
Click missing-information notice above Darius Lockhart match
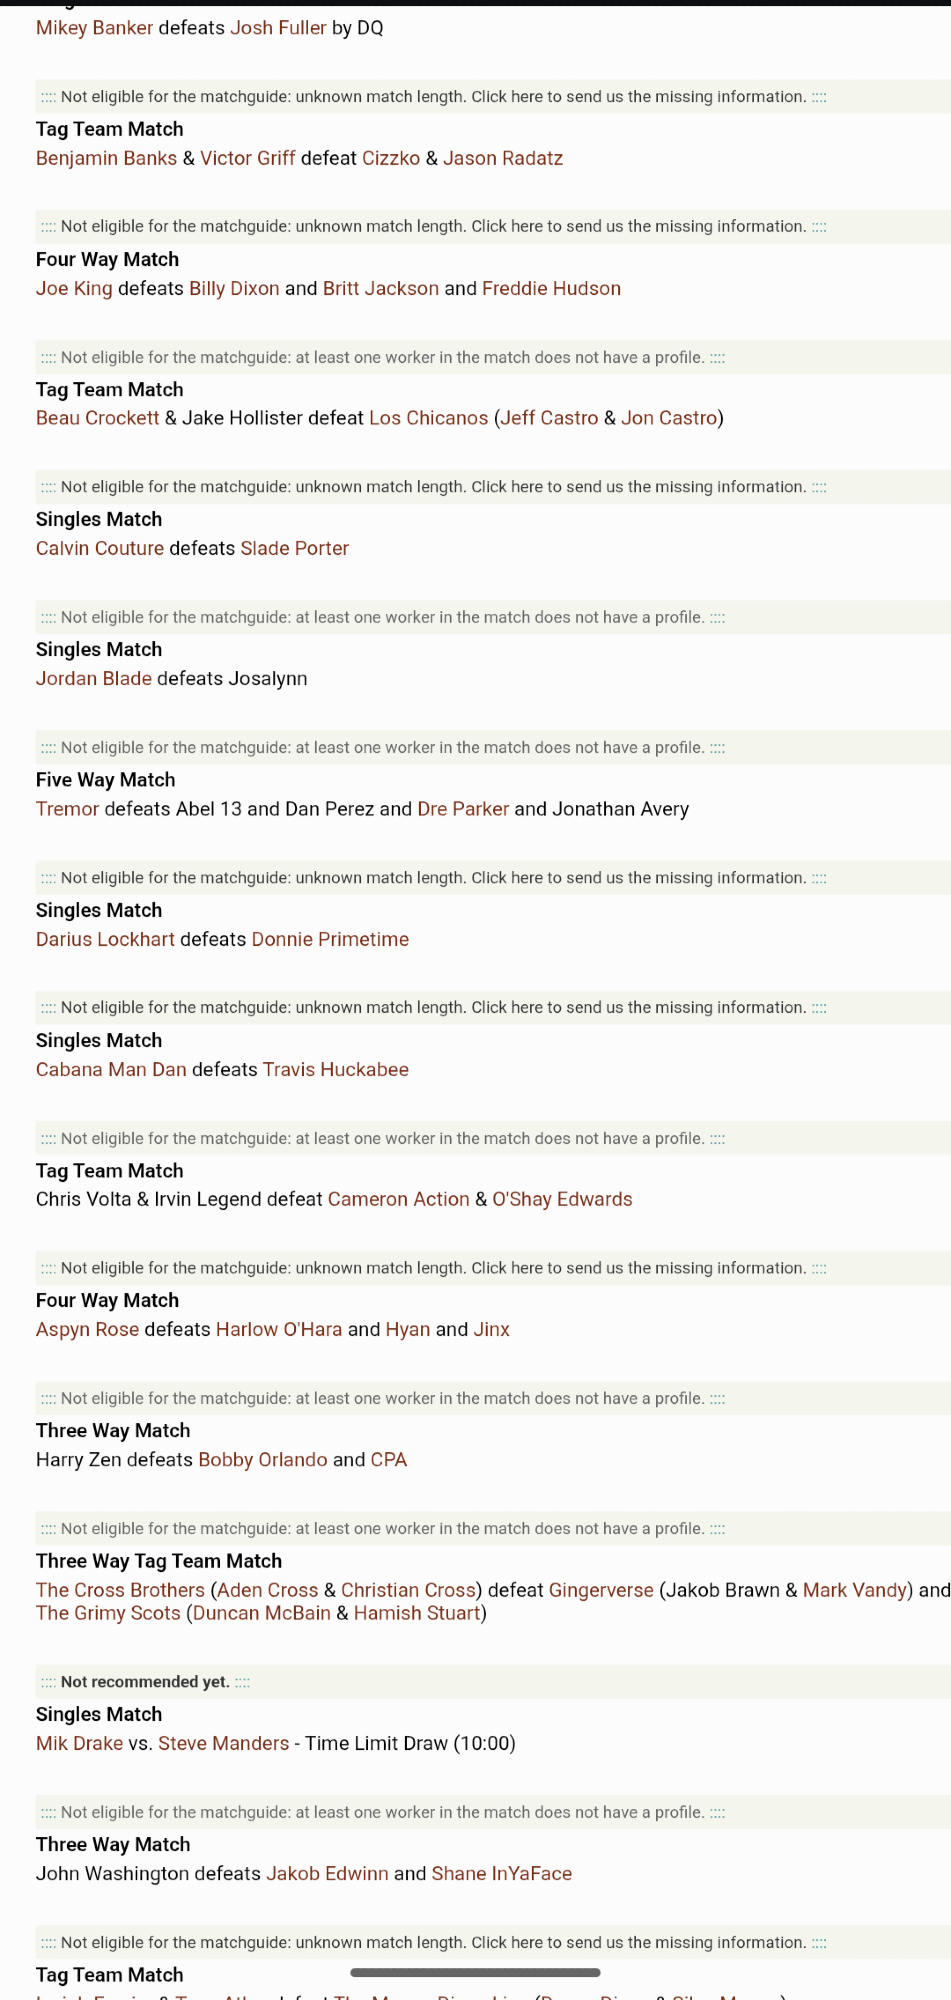(x=433, y=878)
